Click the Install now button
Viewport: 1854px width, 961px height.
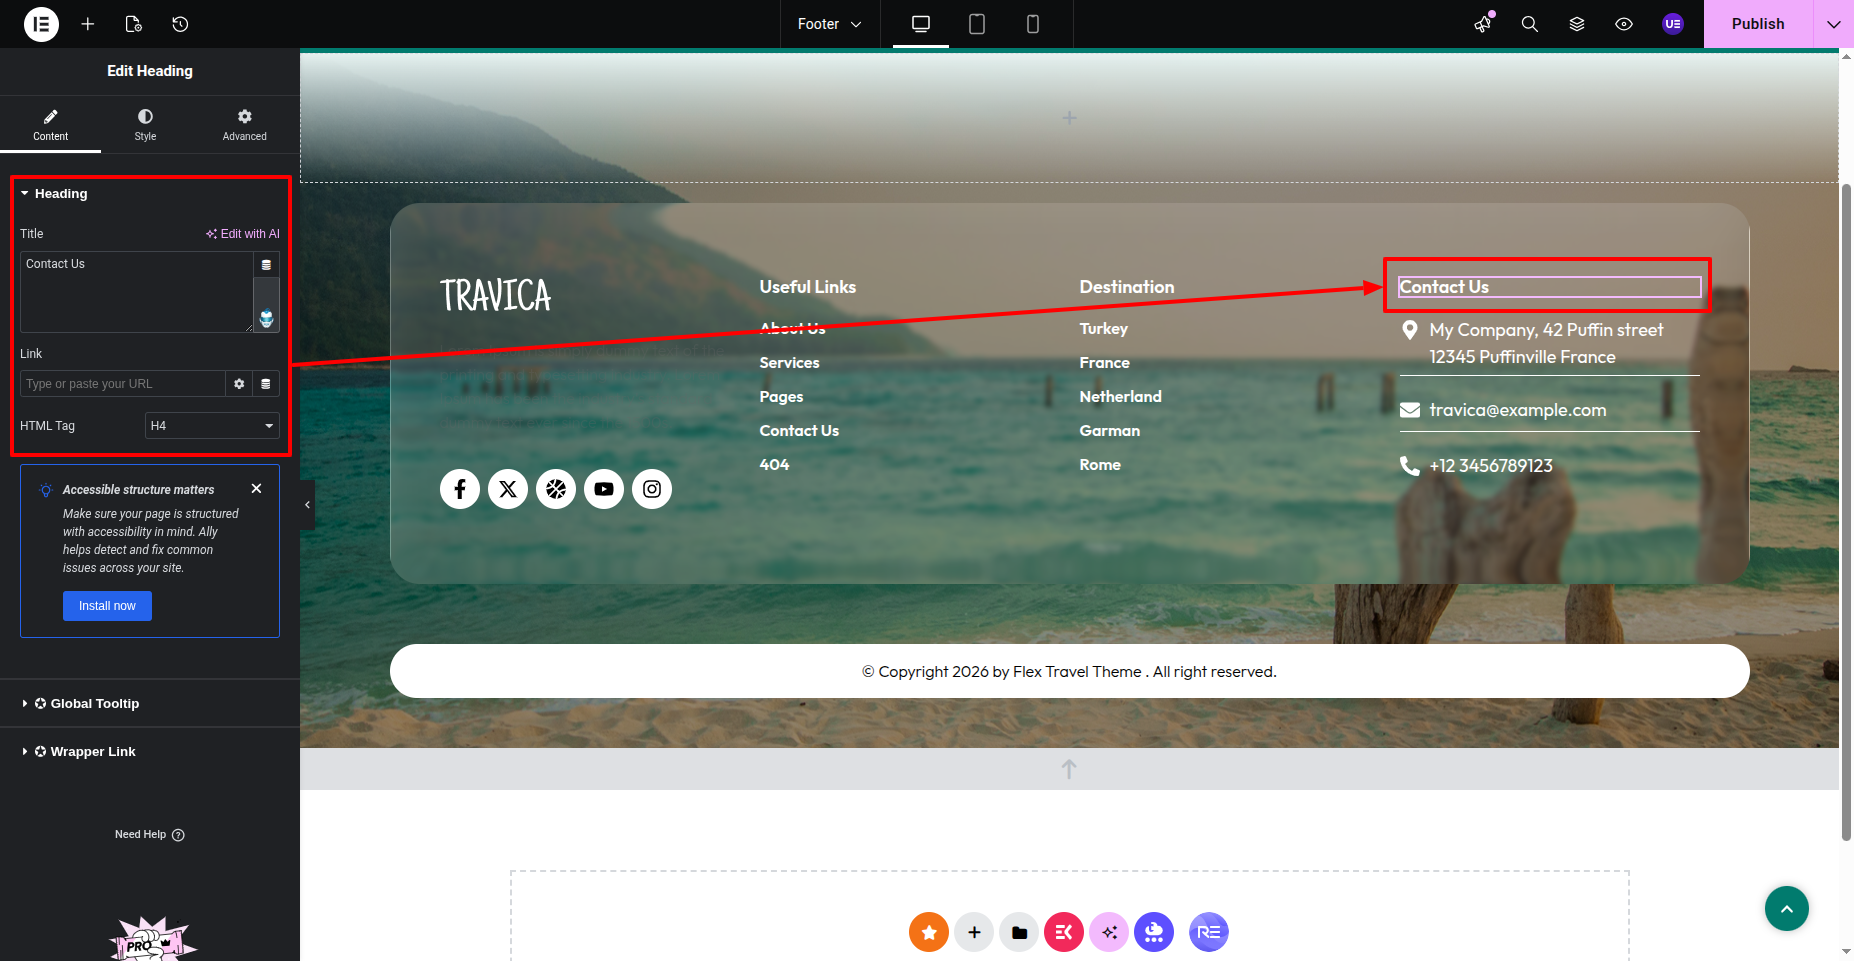click(107, 606)
